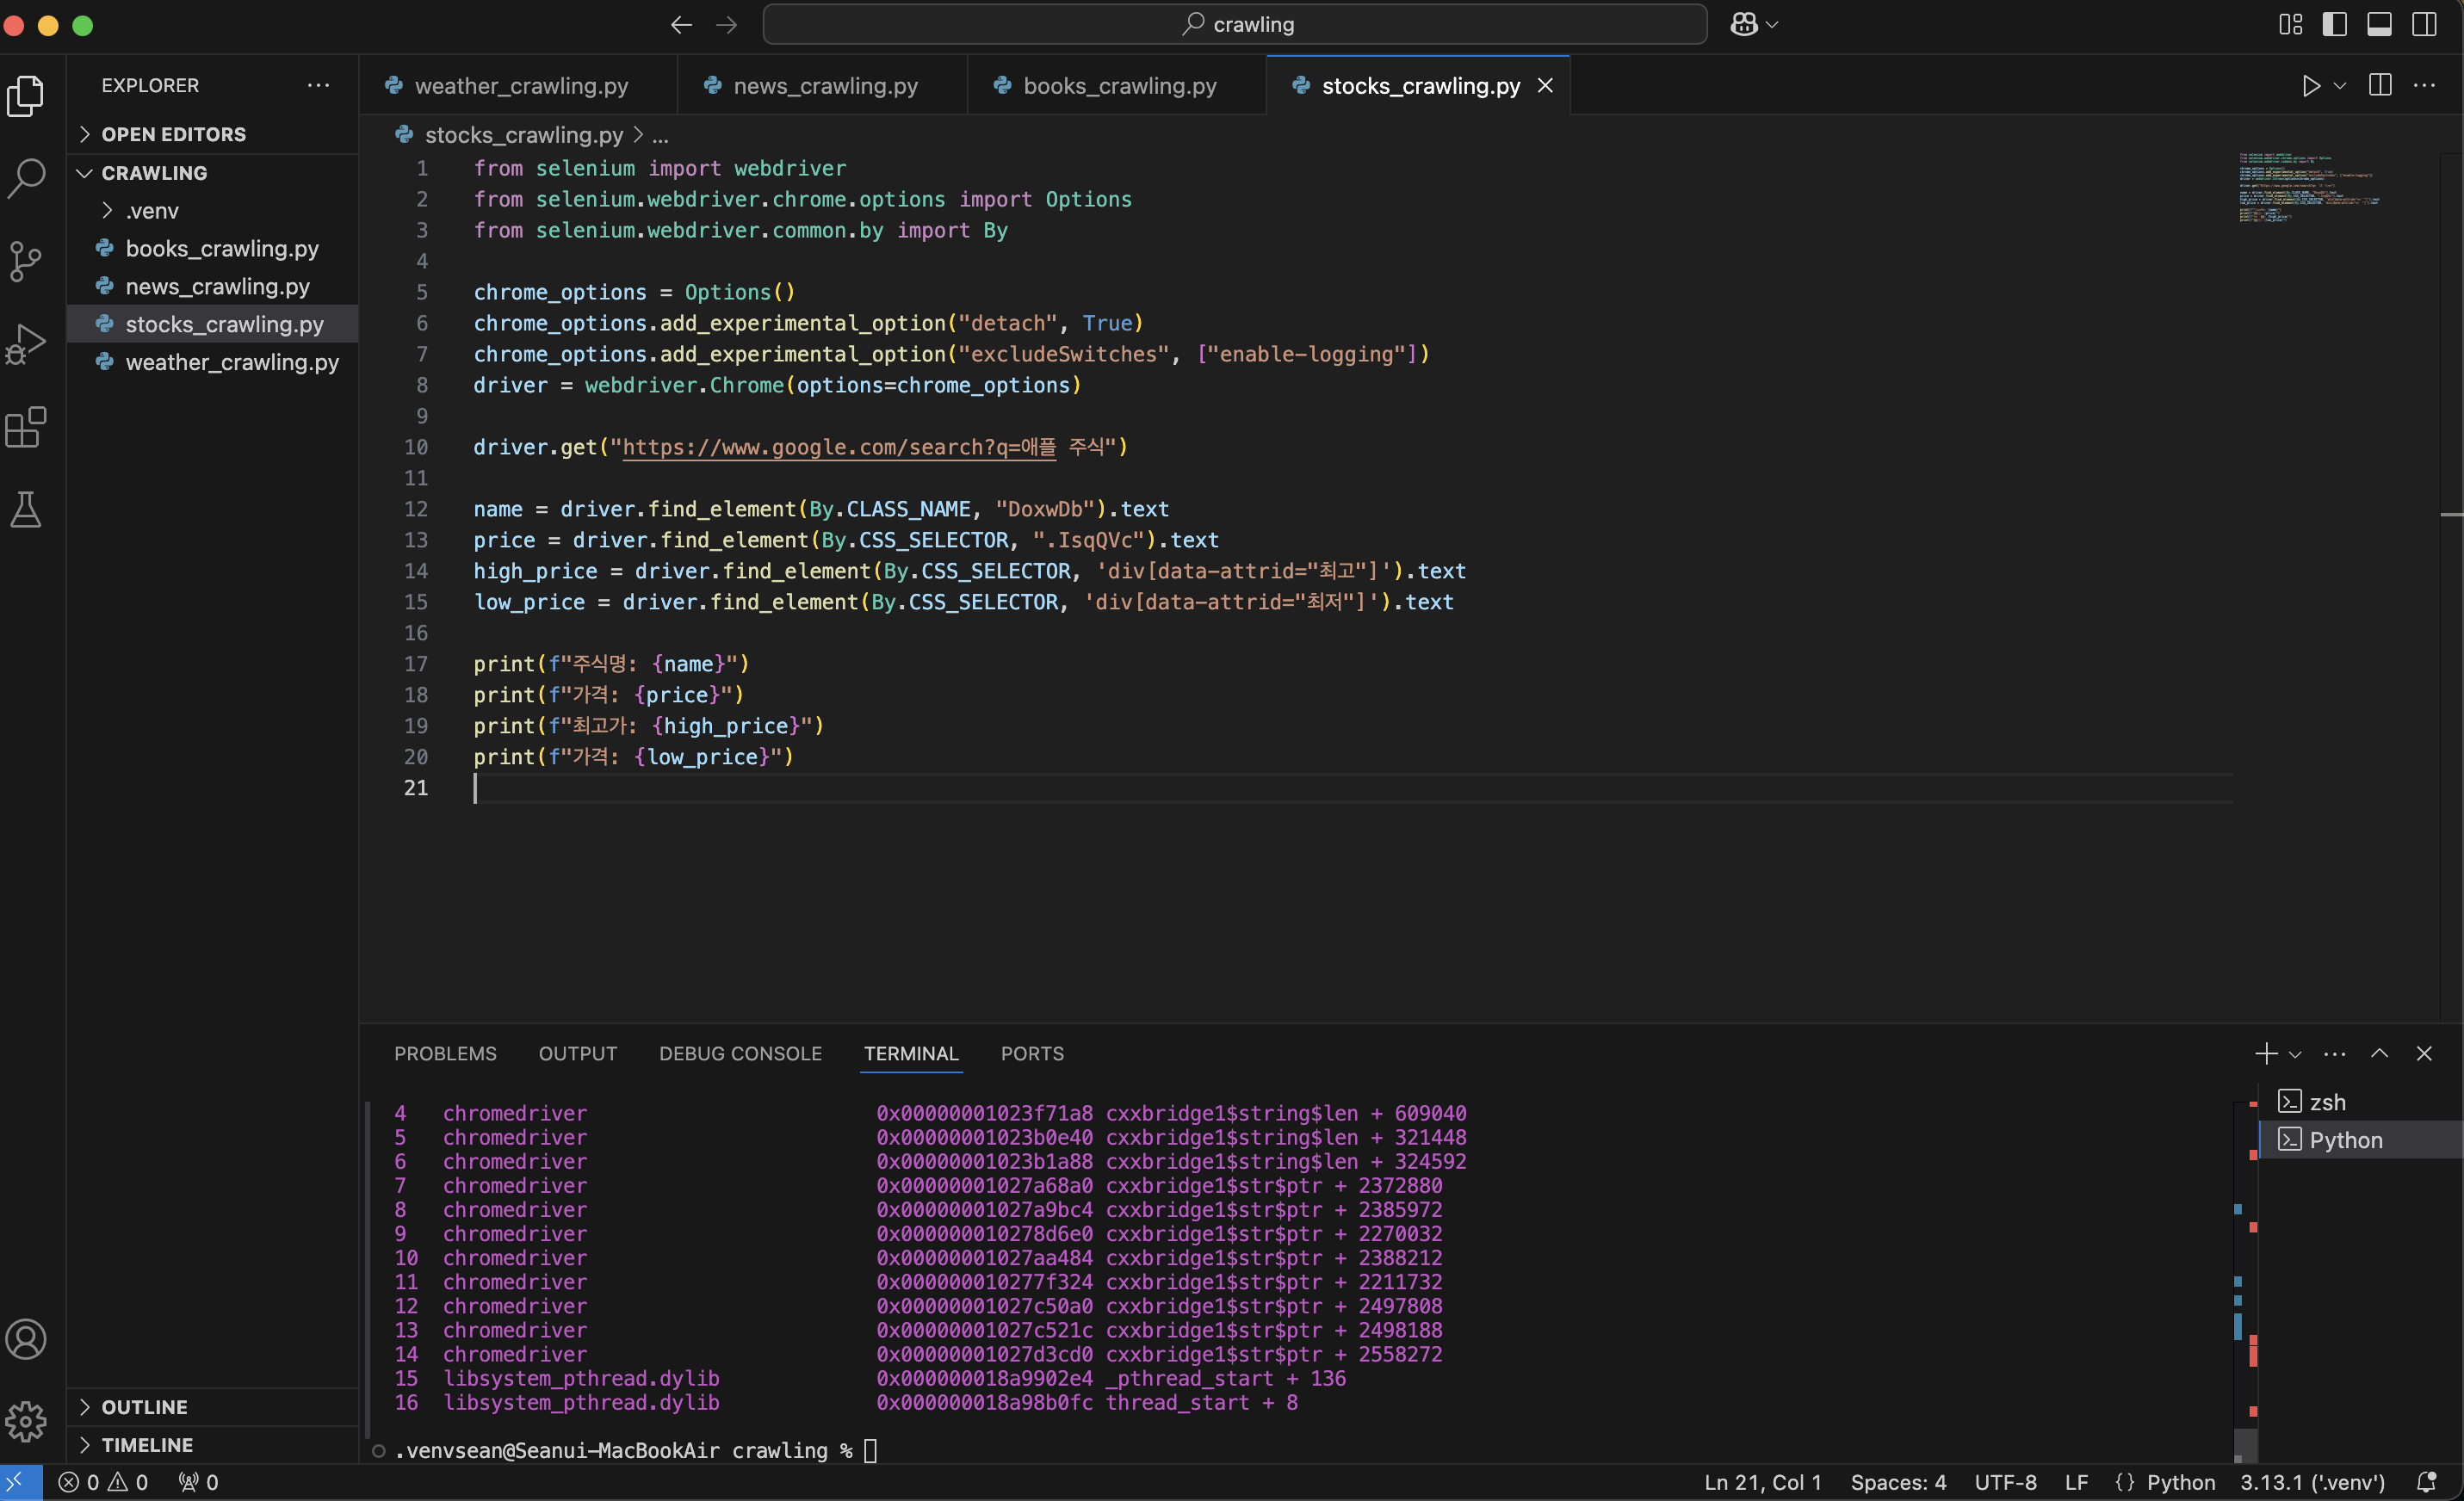Open the Copilot chat icon
This screenshot has width=2464, height=1501.
[1744, 25]
